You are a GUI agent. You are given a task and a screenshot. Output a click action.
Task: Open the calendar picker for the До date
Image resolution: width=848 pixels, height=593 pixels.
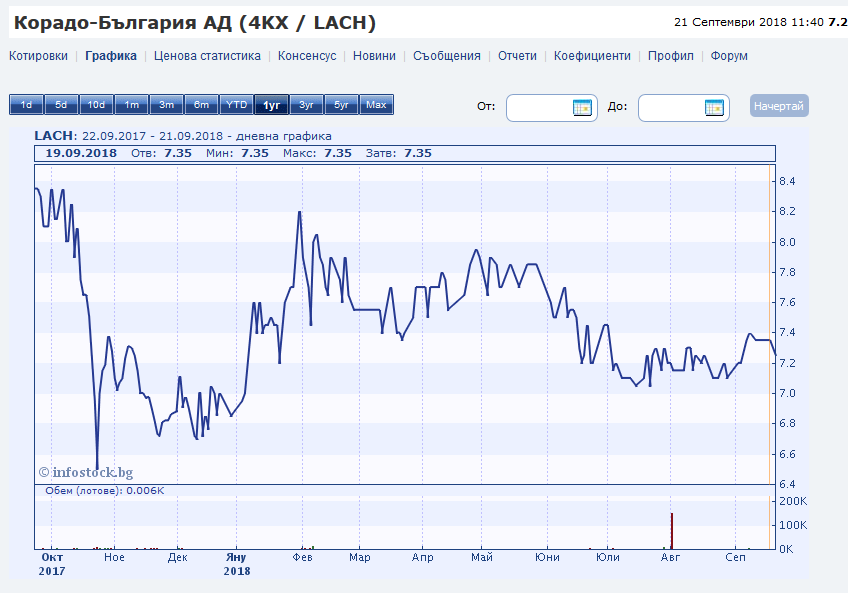714,108
